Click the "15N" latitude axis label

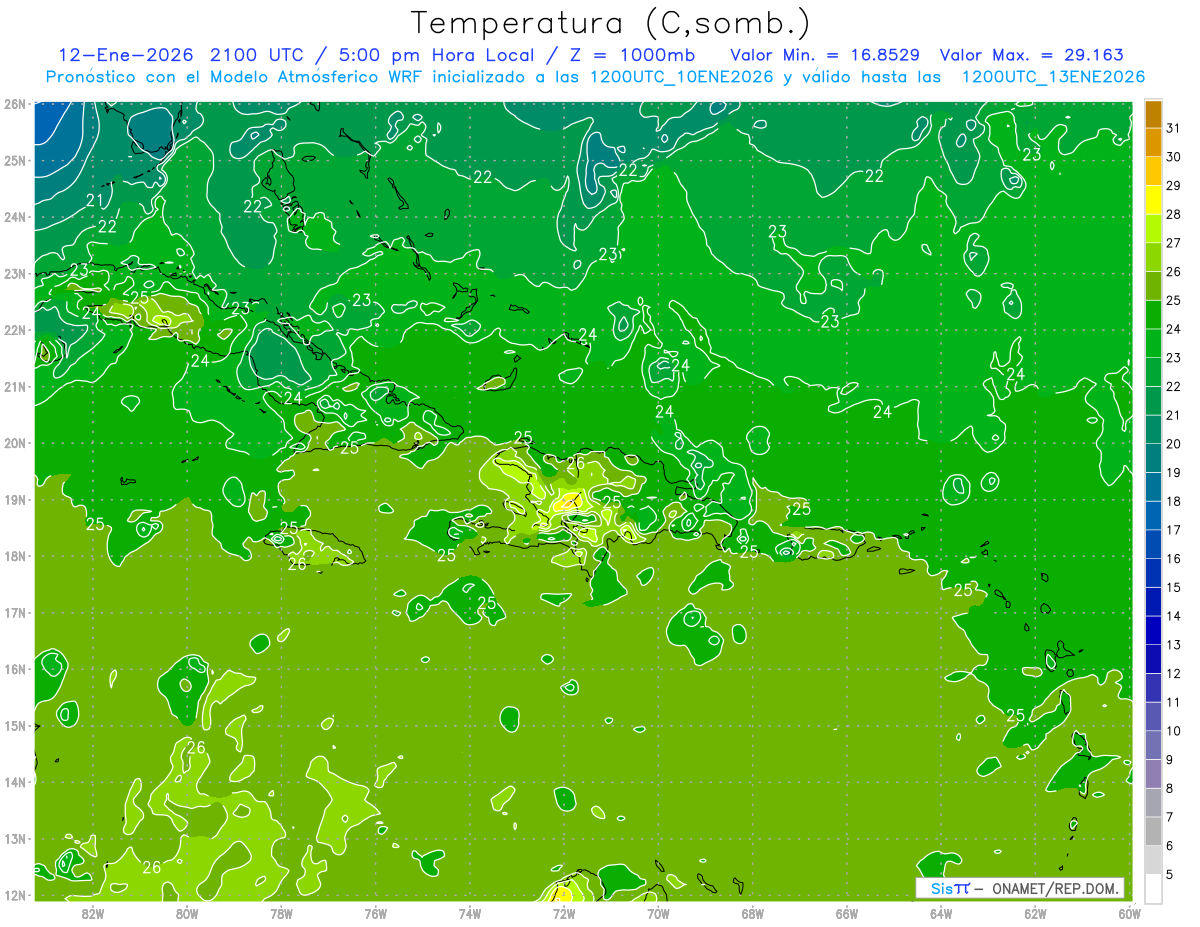(x=14, y=726)
